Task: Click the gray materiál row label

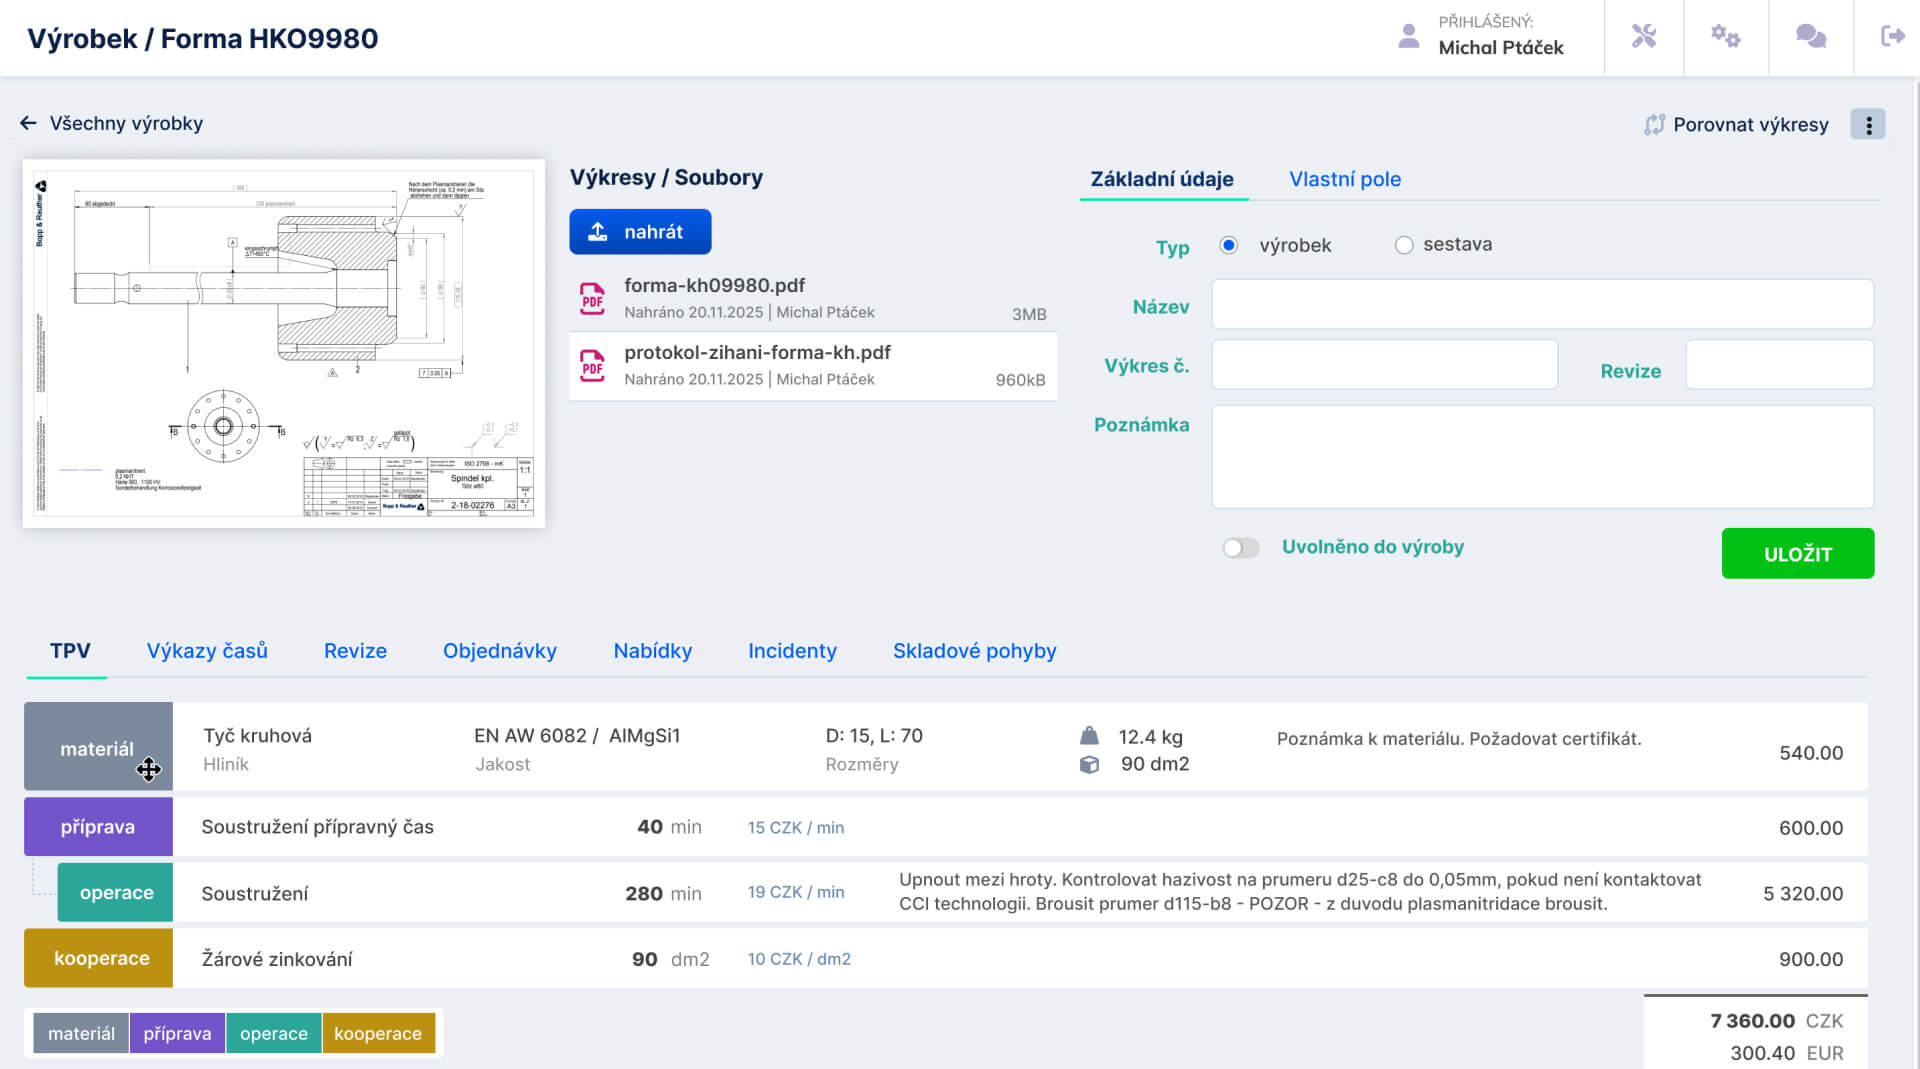Action: pyautogui.click(x=98, y=747)
